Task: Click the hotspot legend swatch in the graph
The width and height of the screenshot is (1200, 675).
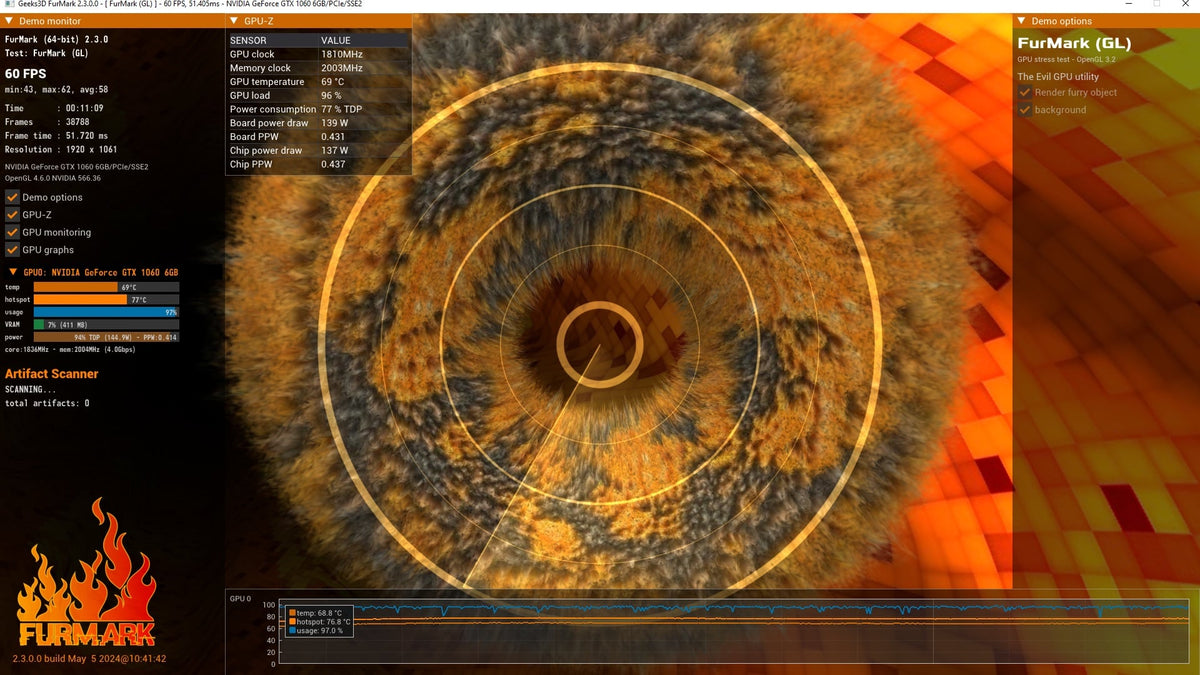Action: tap(292, 622)
